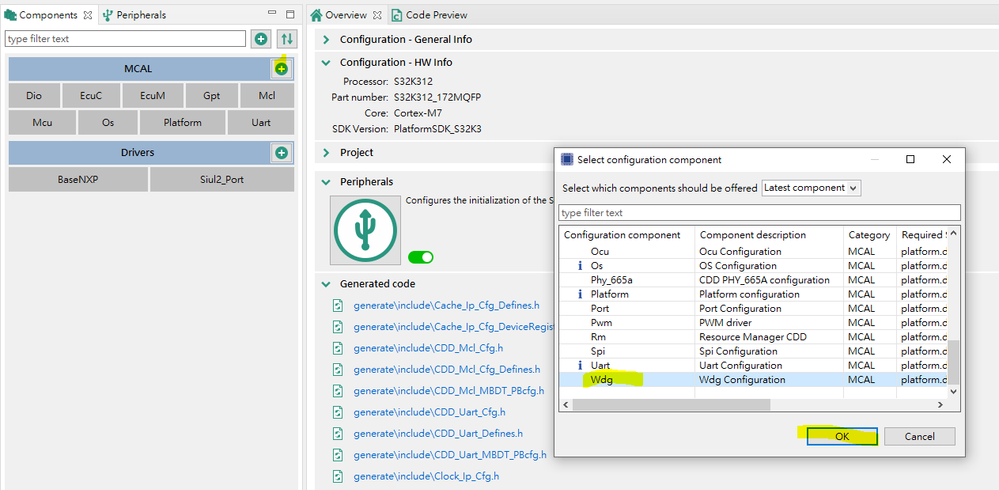
Task: Close the Overview tab with its X
Action: tap(377, 15)
